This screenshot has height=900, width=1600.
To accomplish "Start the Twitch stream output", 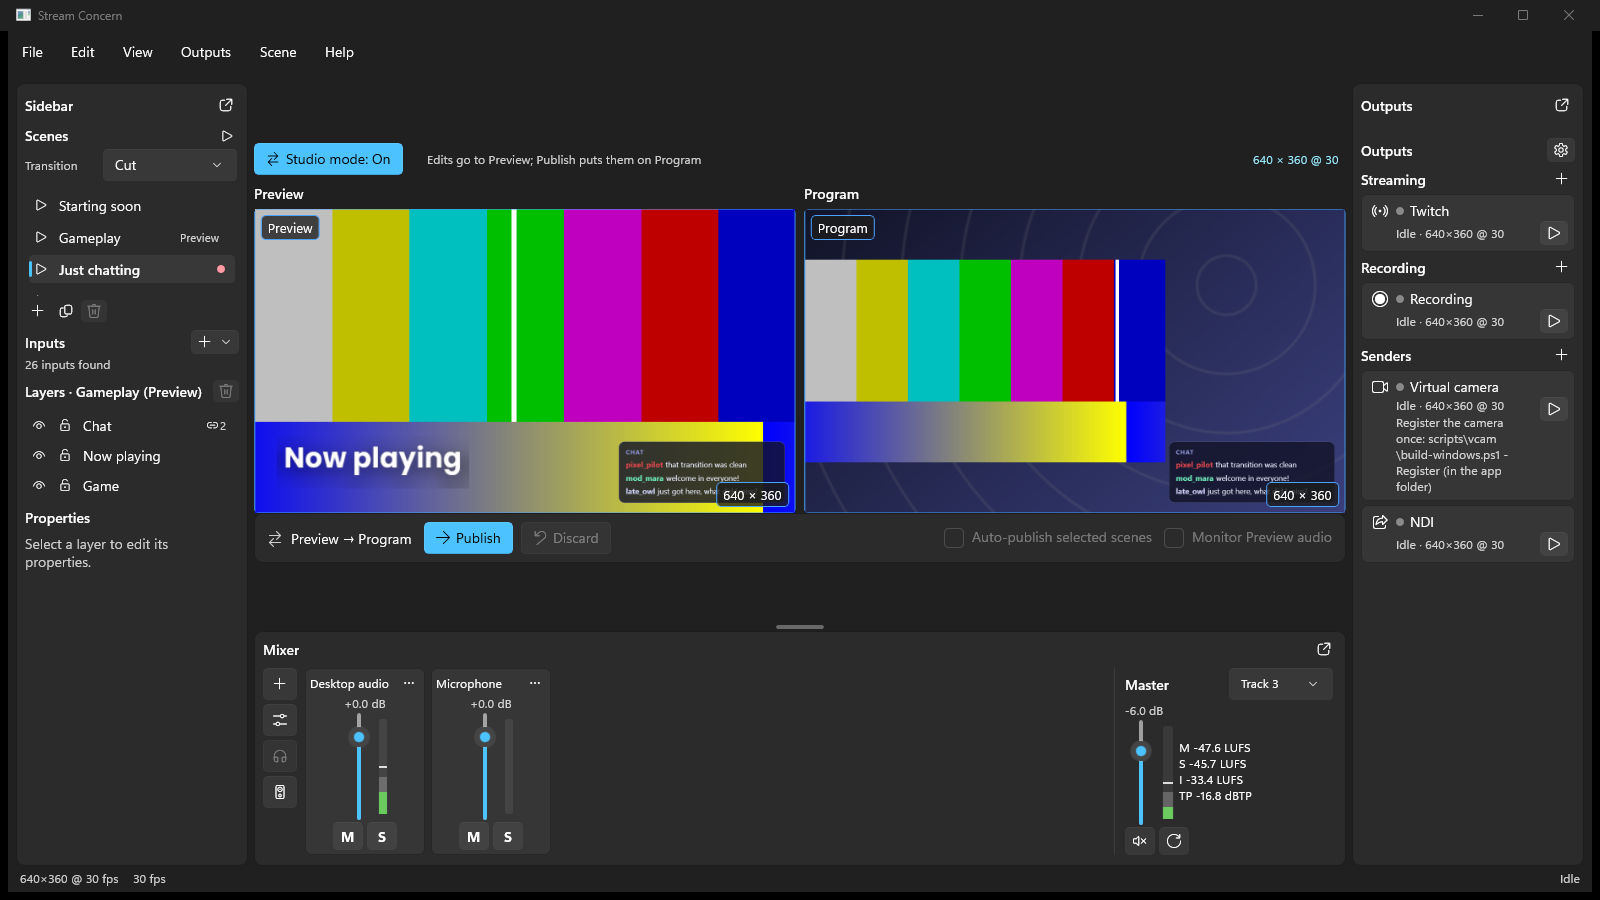I will tap(1554, 233).
